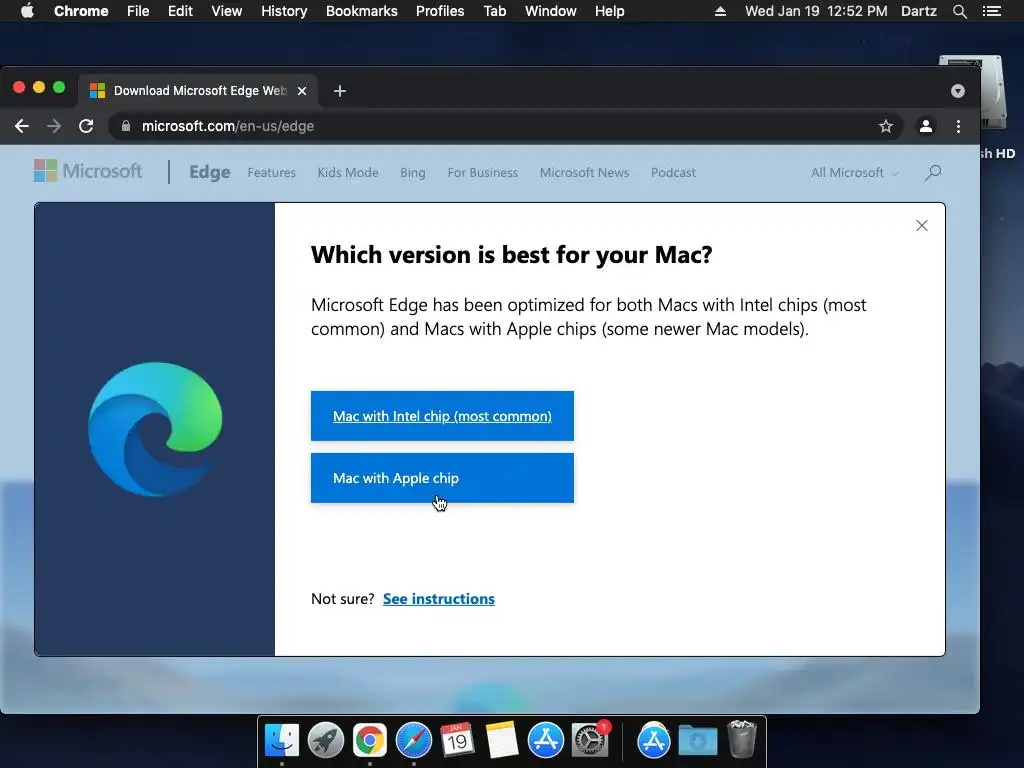Open the Help menu
1024x768 pixels.
click(609, 11)
